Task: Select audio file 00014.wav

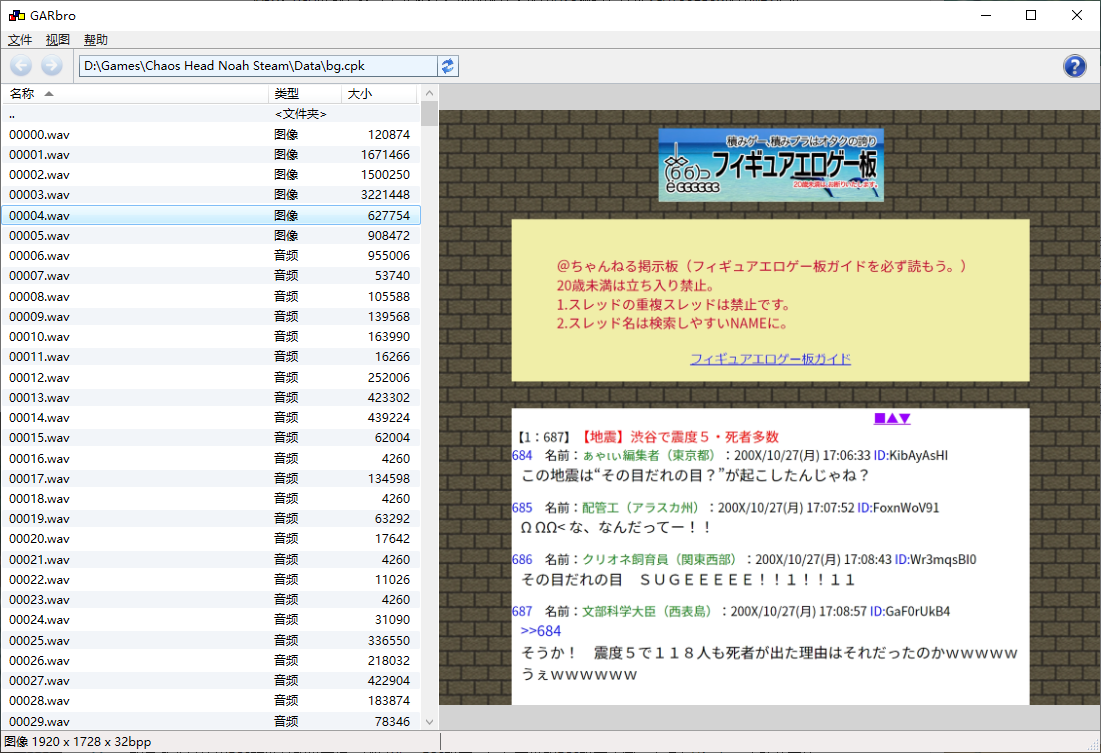Action: pos(211,417)
